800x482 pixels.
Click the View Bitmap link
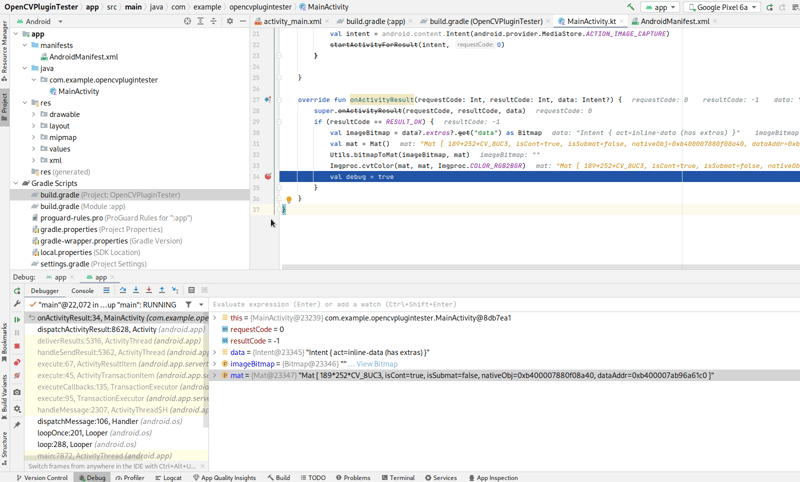point(377,364)
